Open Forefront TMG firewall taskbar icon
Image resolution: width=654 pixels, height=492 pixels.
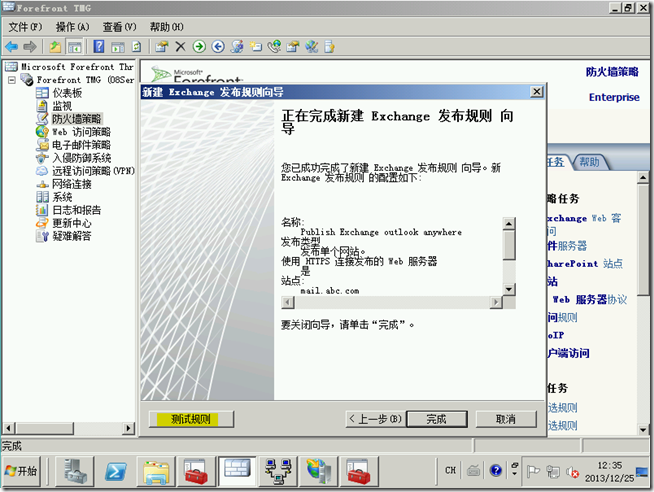click(237, 471)
